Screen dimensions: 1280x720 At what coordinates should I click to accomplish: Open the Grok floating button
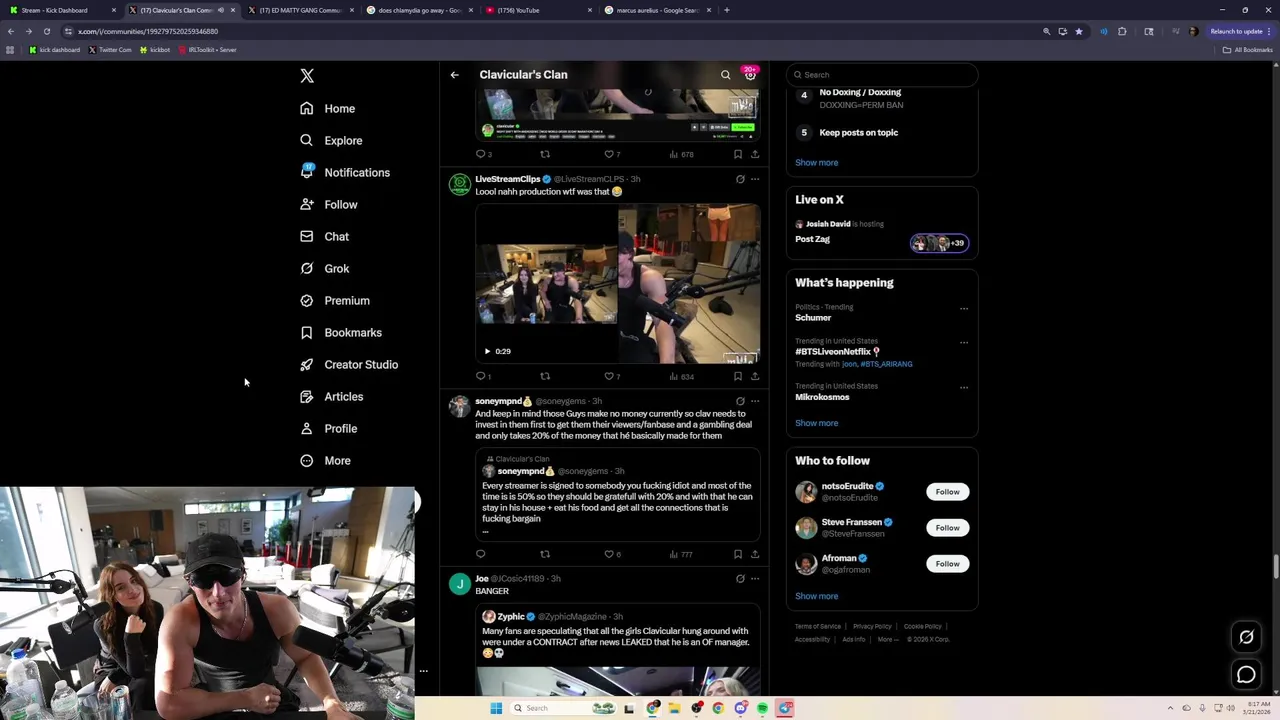point(1246,637)
